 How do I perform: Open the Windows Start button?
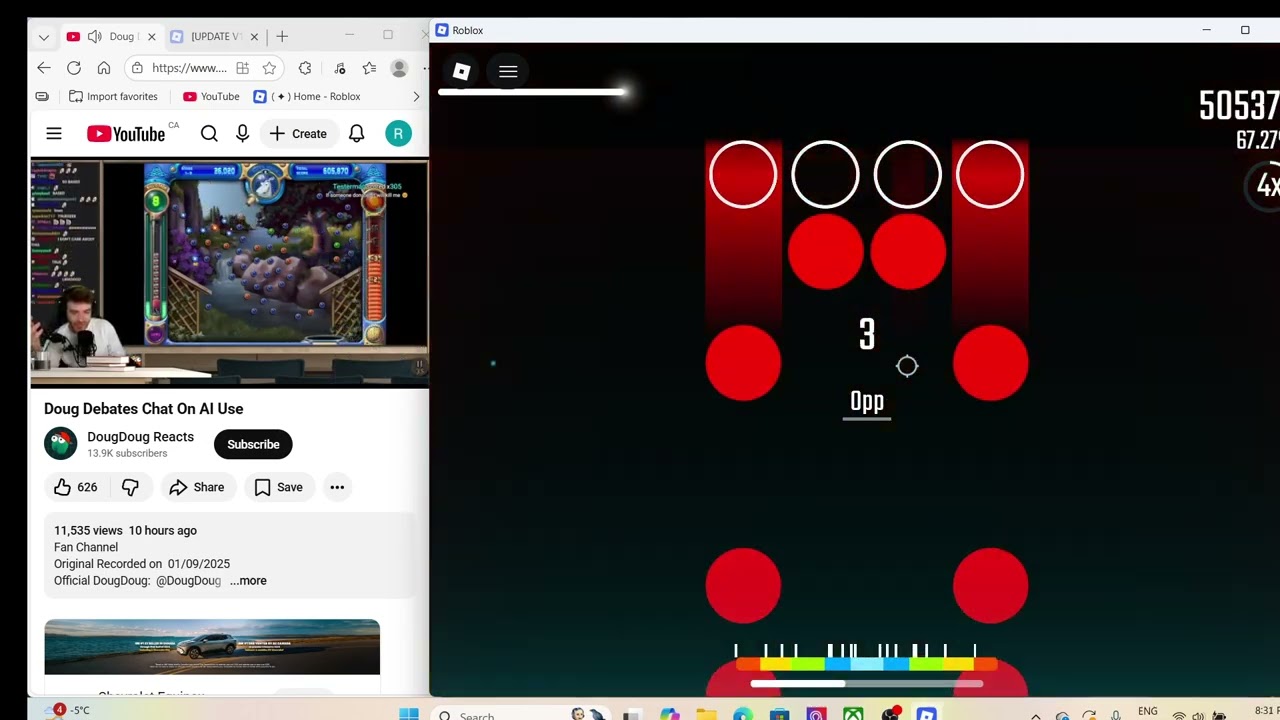tap(409, 714)
